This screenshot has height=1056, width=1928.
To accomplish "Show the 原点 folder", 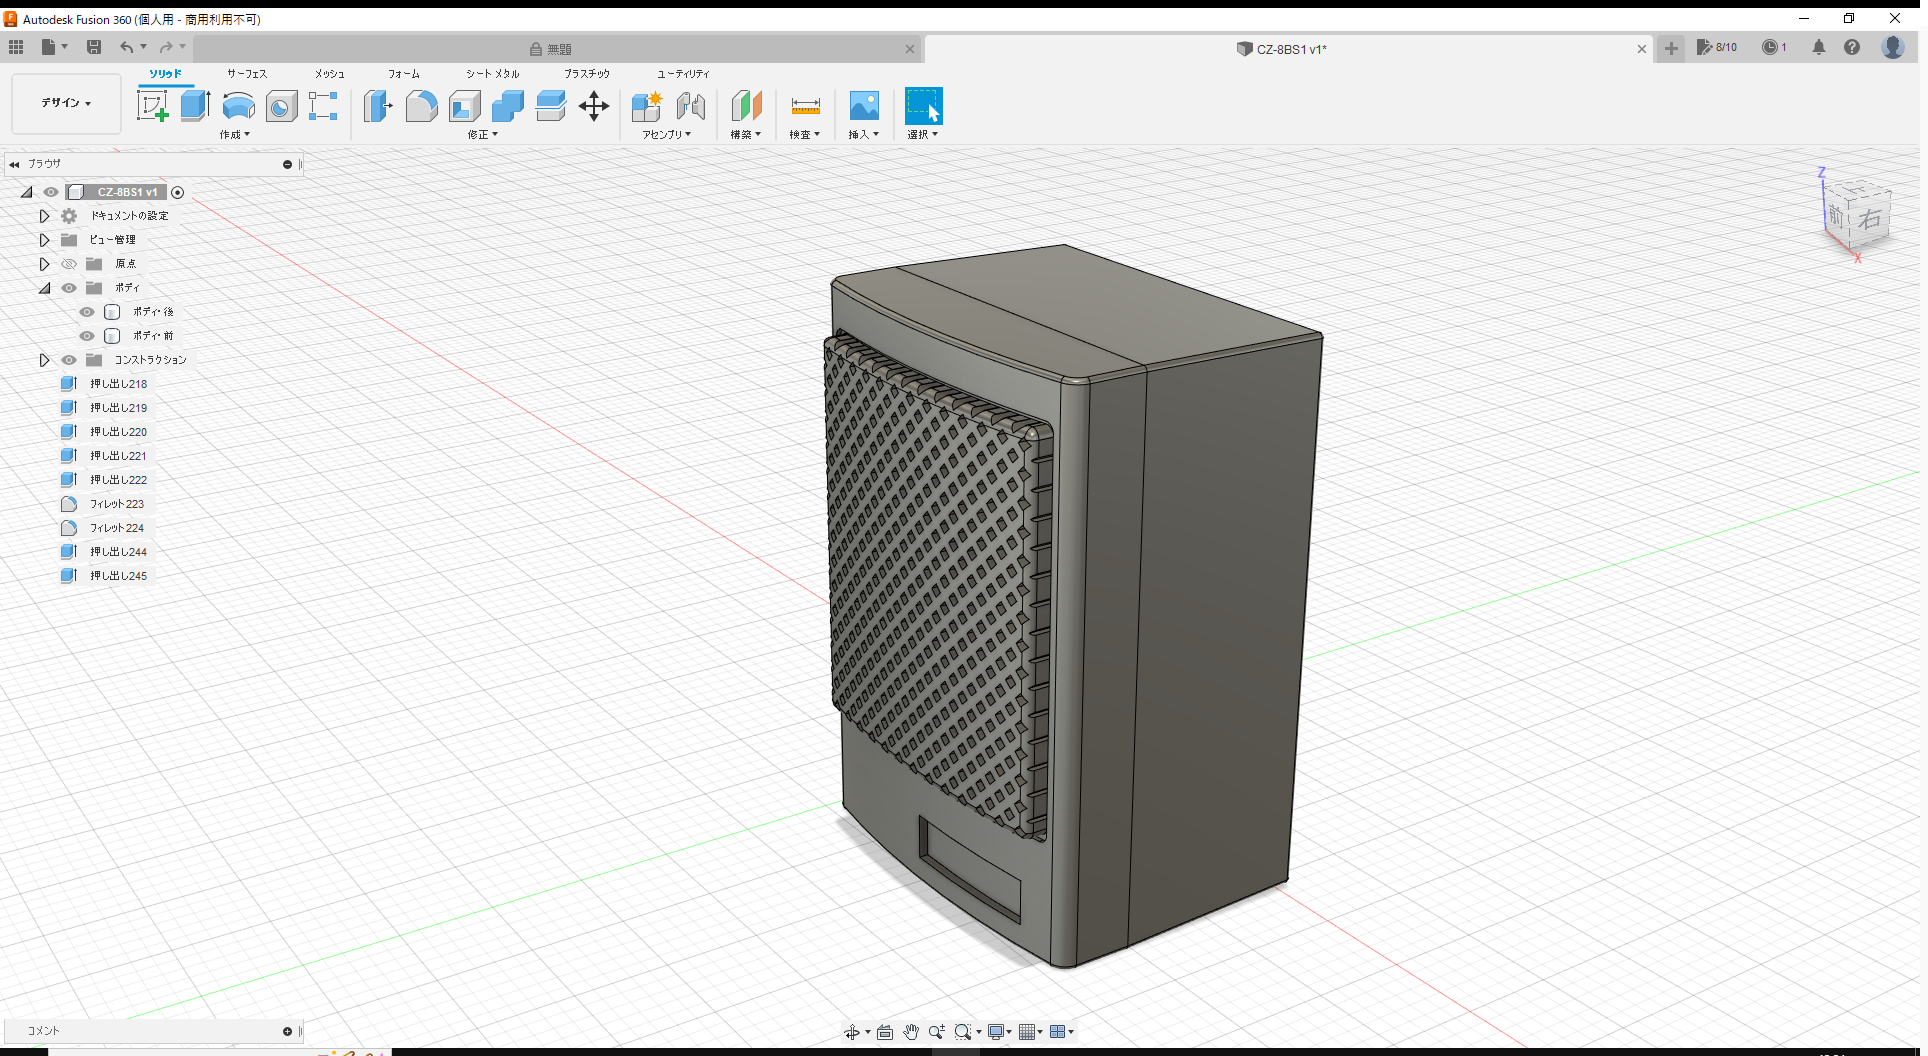I will pos(68,263).
